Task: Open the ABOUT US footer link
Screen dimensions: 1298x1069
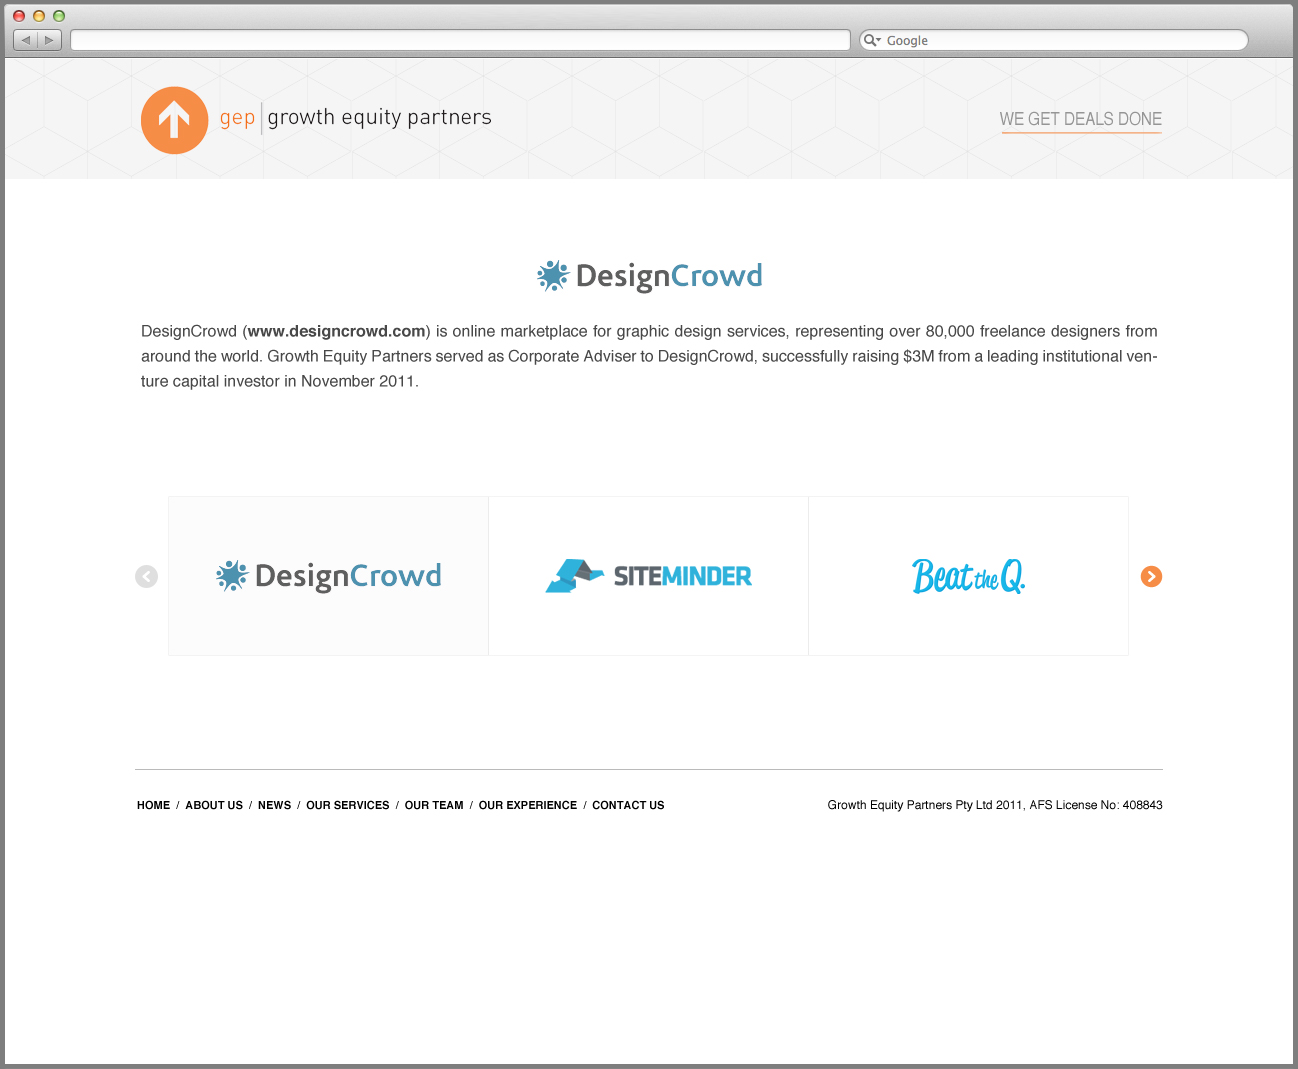Action: pos(214,805)
